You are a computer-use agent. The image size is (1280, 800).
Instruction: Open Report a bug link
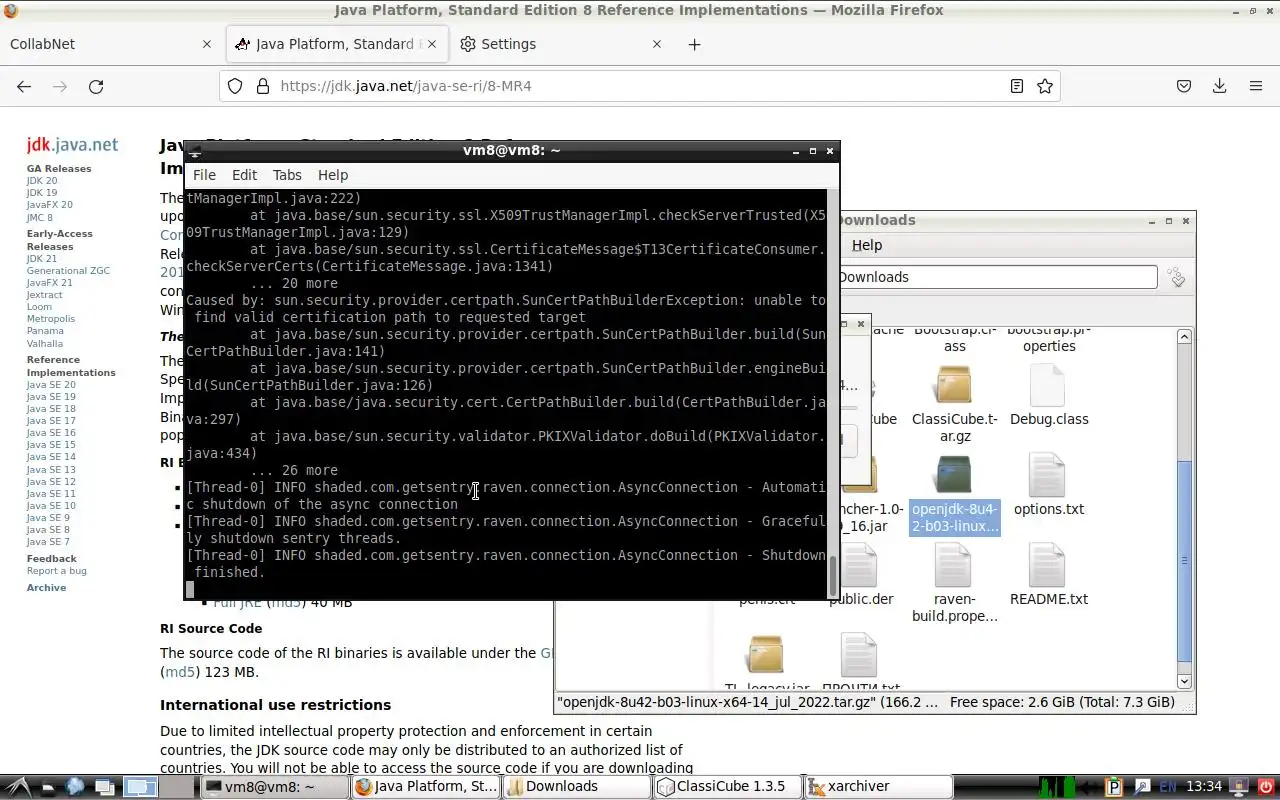coord(57,571)
